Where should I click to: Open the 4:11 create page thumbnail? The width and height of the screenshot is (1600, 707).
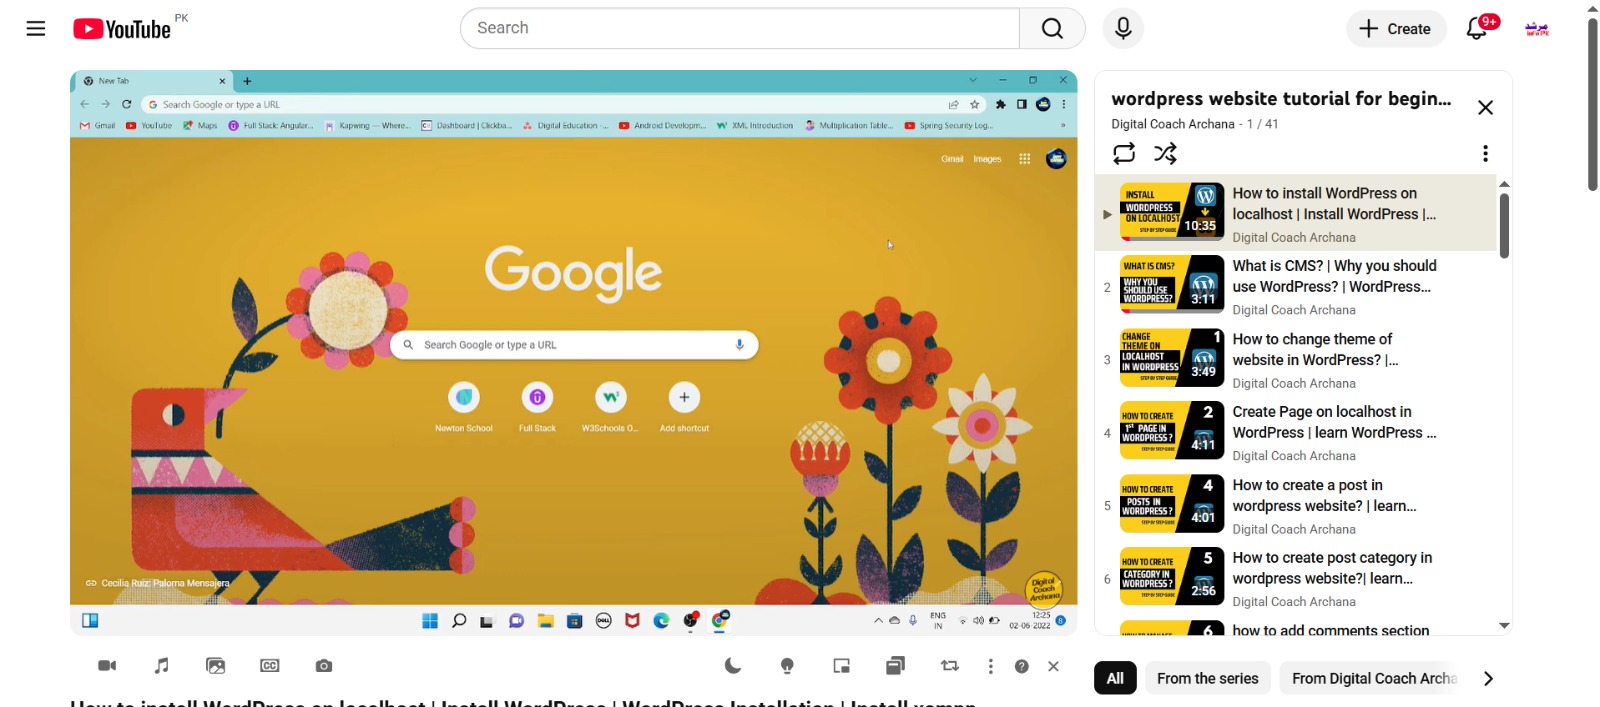(1172, 430)
